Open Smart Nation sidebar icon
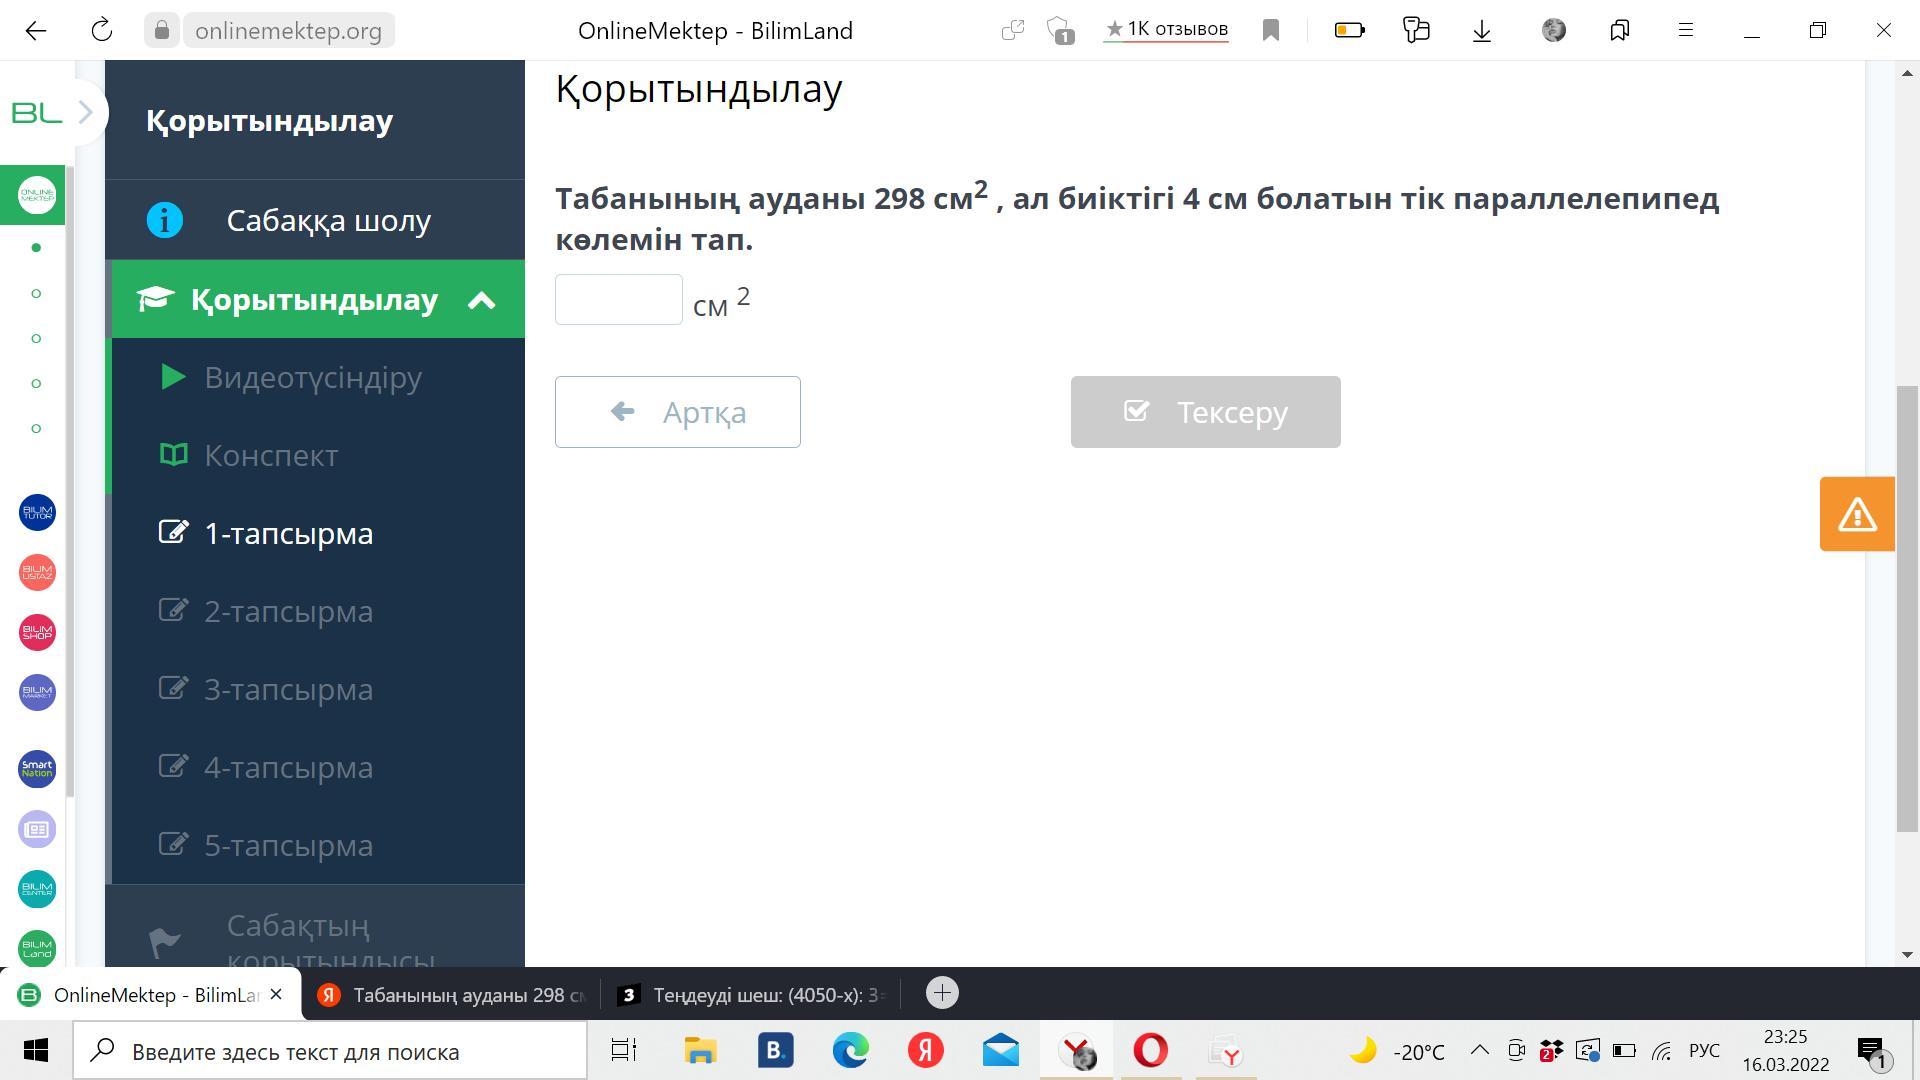Screen dimensions: 1920x1080 click(37, 769)
